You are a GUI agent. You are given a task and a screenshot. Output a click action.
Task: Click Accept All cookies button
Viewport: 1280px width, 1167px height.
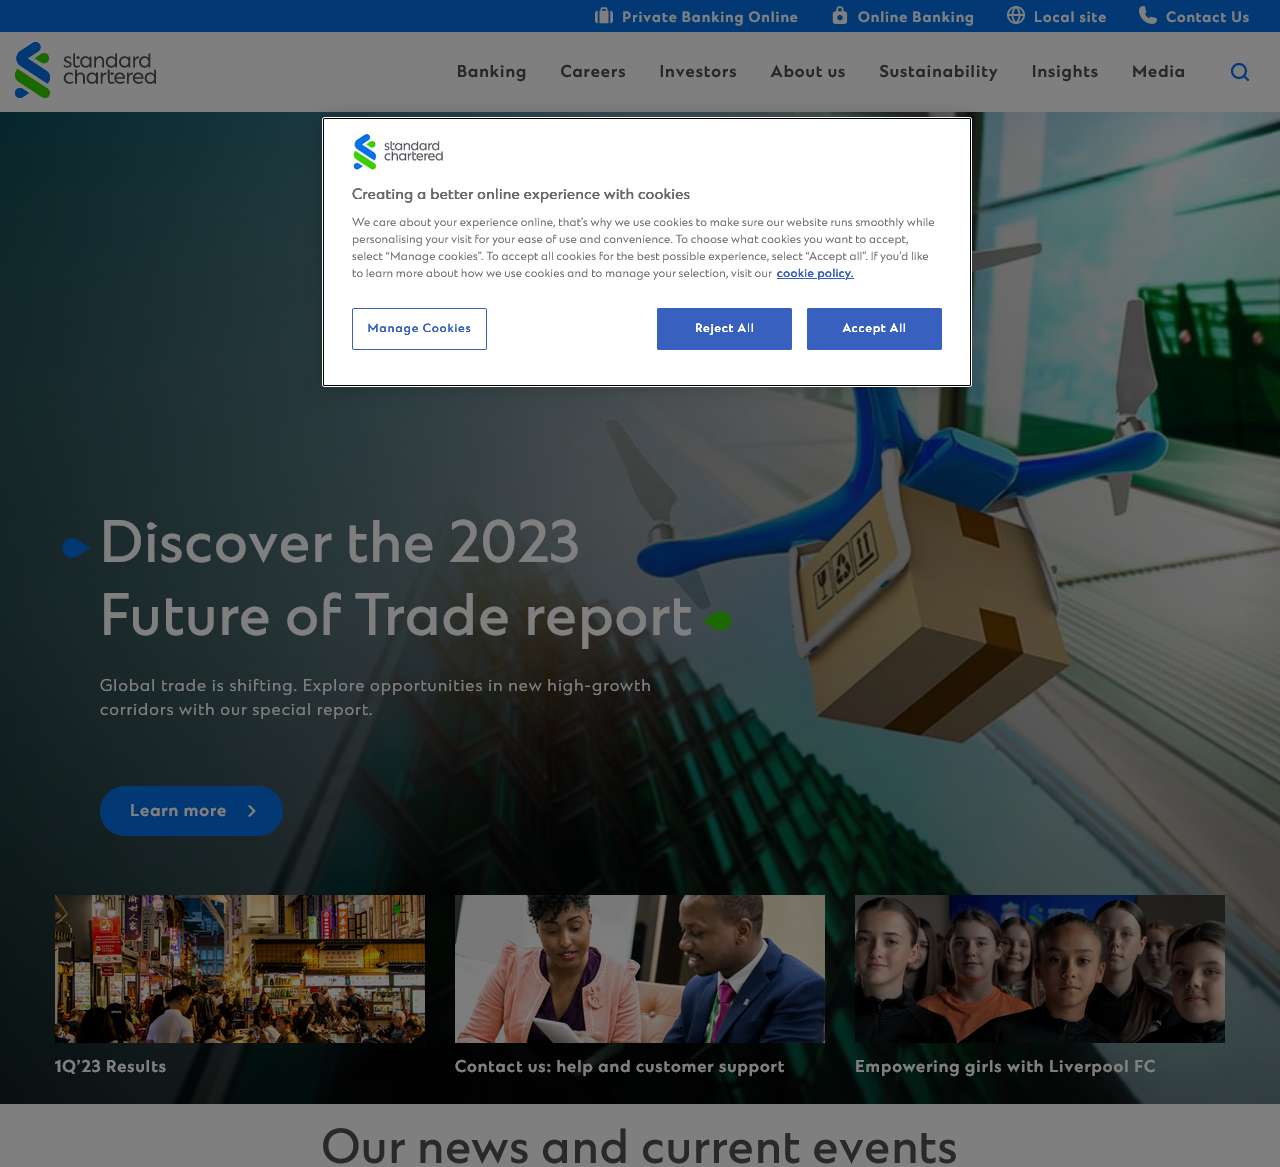(874, 329)
